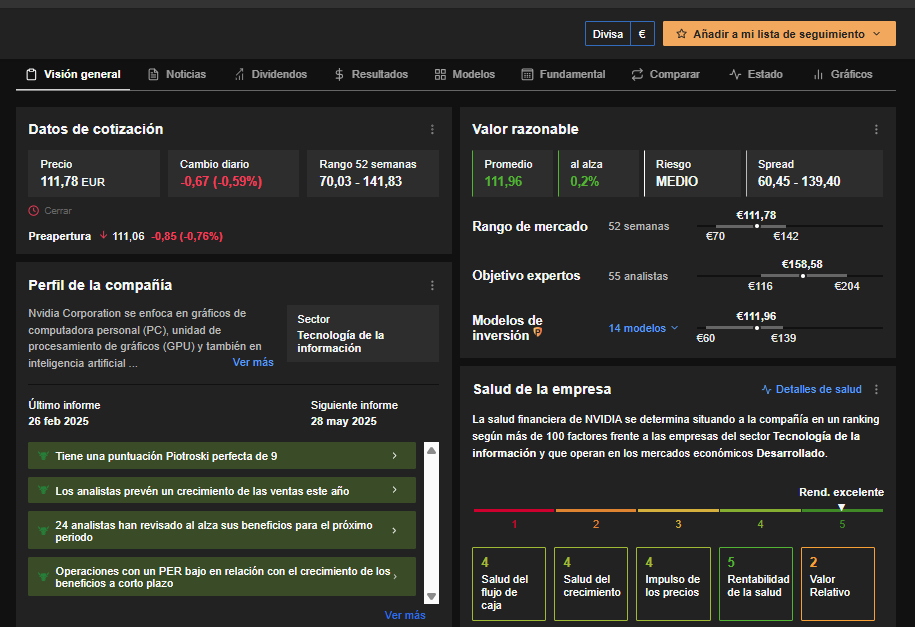
Task: Open the Visión general tab
Action: (73, 74)
